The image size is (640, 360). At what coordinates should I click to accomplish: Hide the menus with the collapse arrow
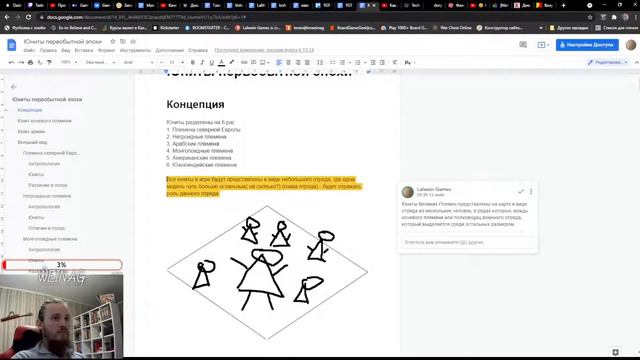click(636, 62)
